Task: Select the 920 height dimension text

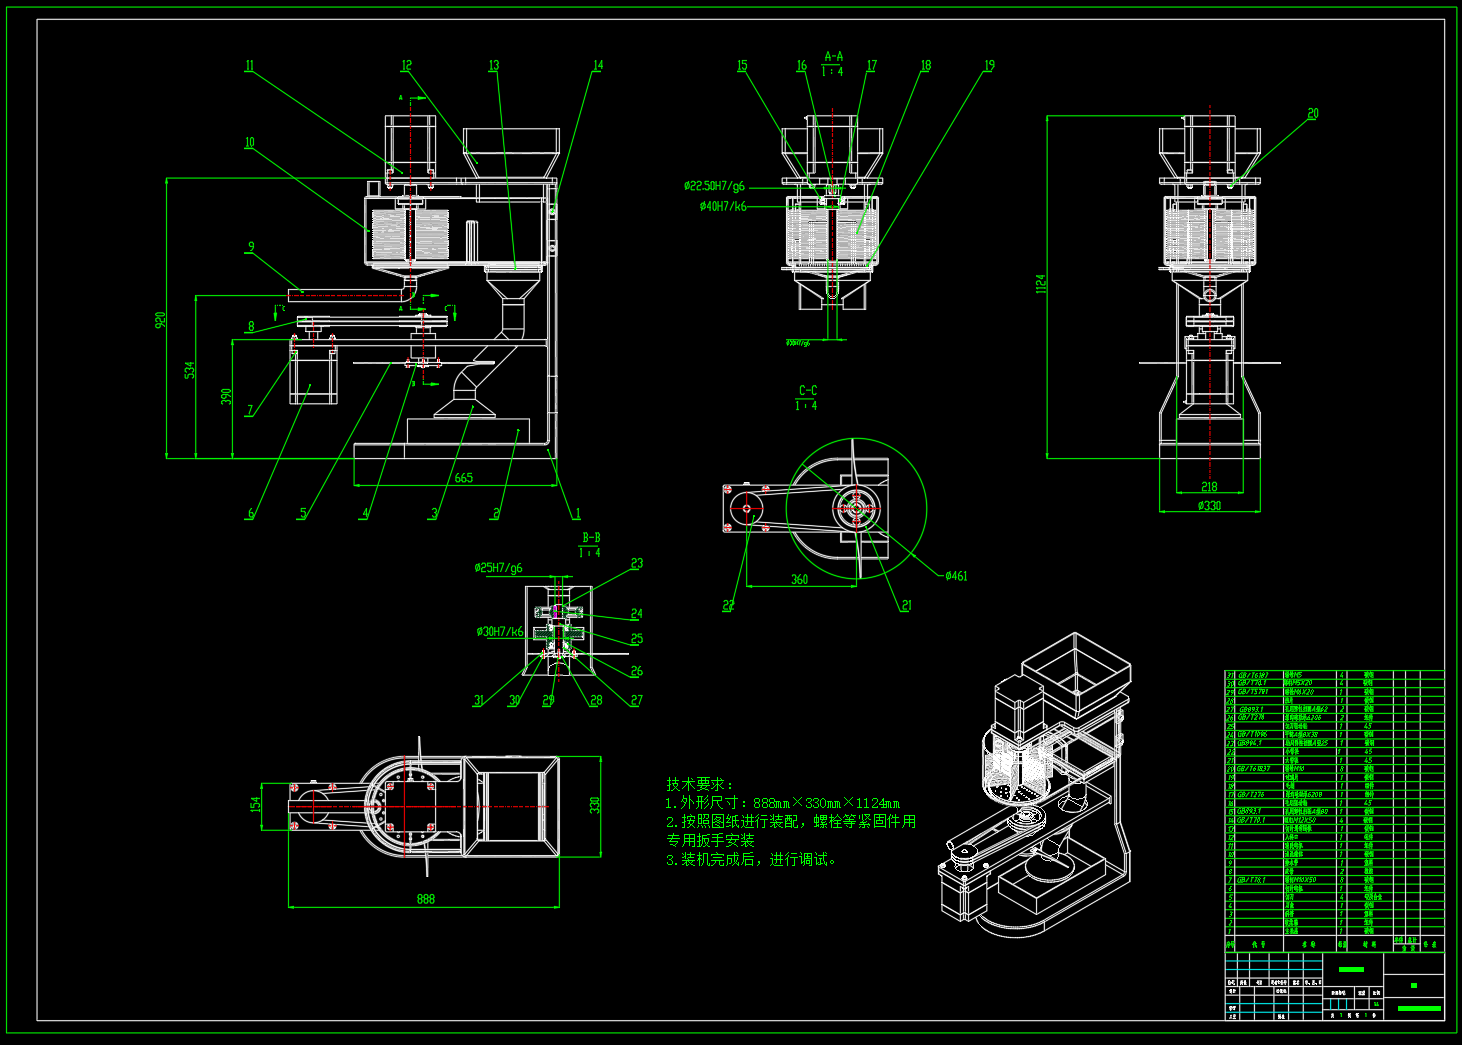Action: pos(160,320)
